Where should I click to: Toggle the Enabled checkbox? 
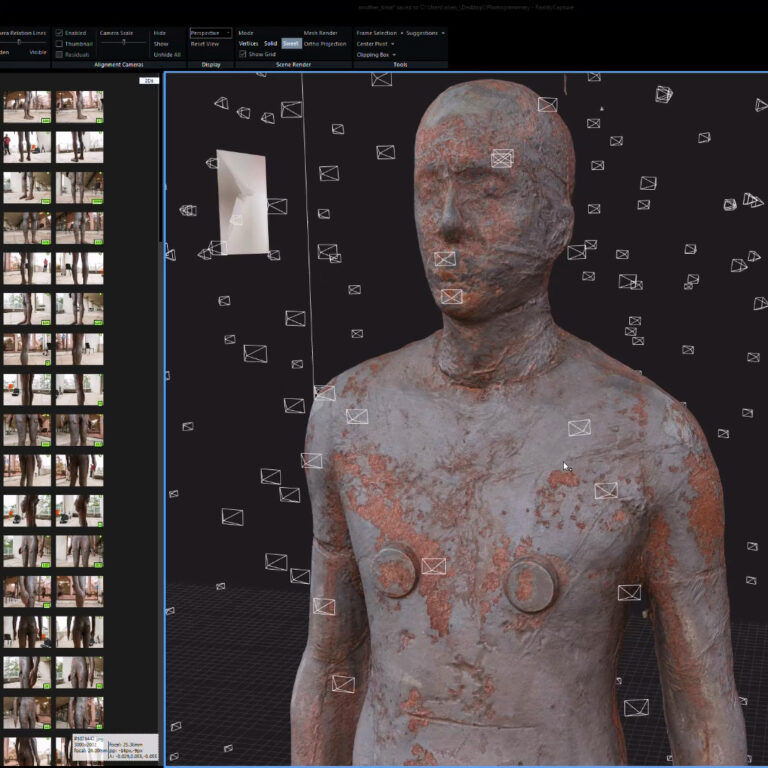tap(60, 33)
